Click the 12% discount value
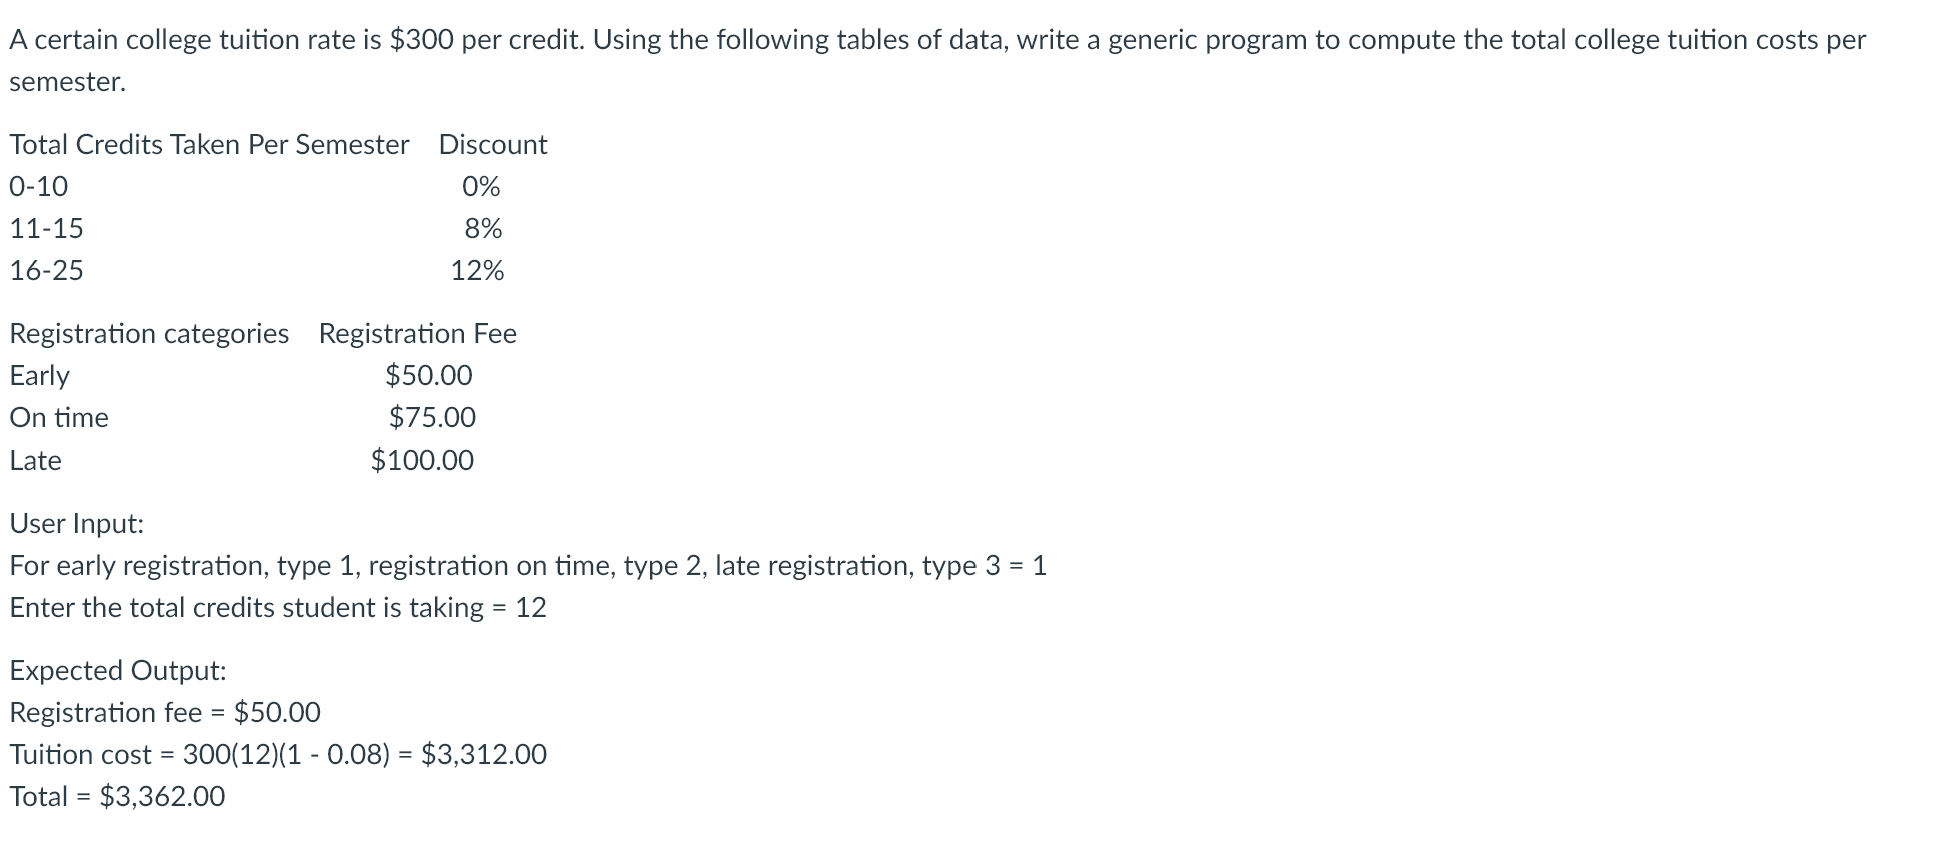The image size is (1946, 862). point(477,271)
